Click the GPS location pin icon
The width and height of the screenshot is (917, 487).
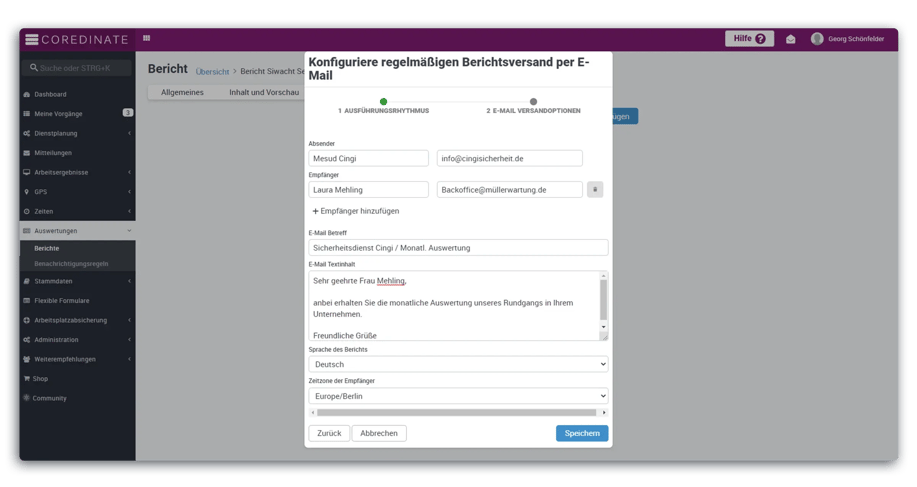[27, 192]
